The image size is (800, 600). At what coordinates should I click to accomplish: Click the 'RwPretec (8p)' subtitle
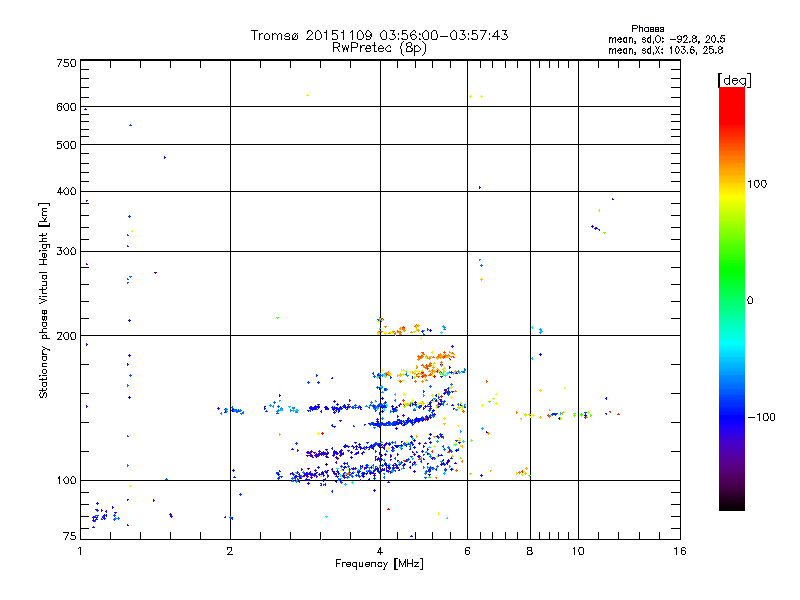pos(379,48)
